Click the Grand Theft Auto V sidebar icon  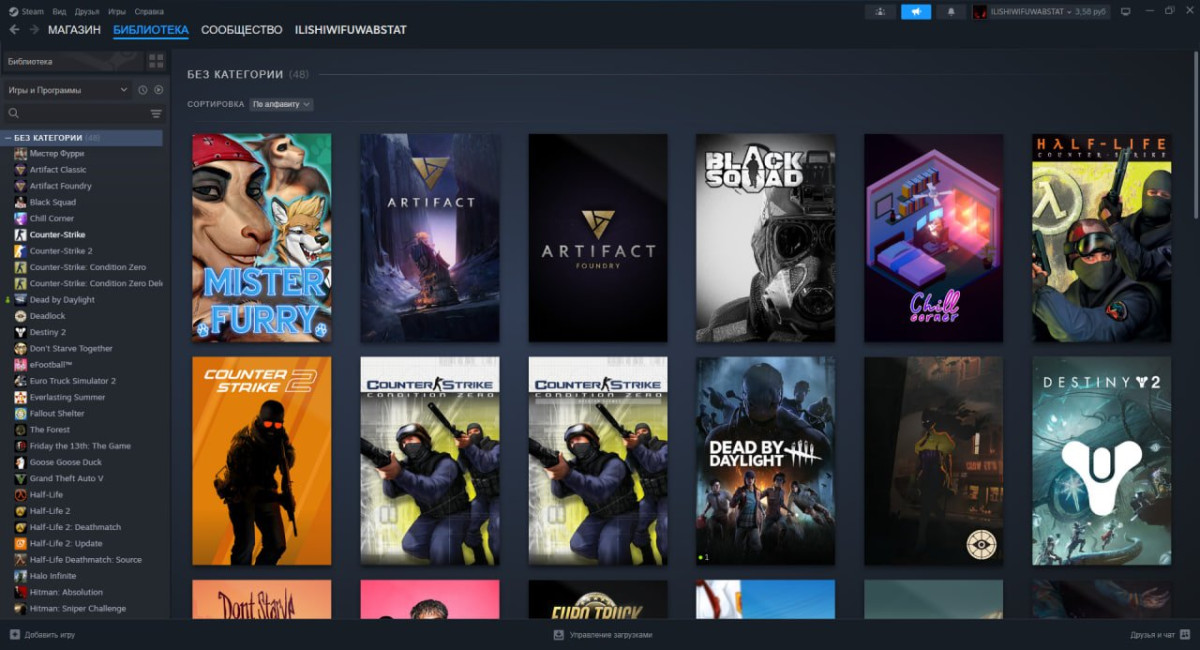coord(20,479)
